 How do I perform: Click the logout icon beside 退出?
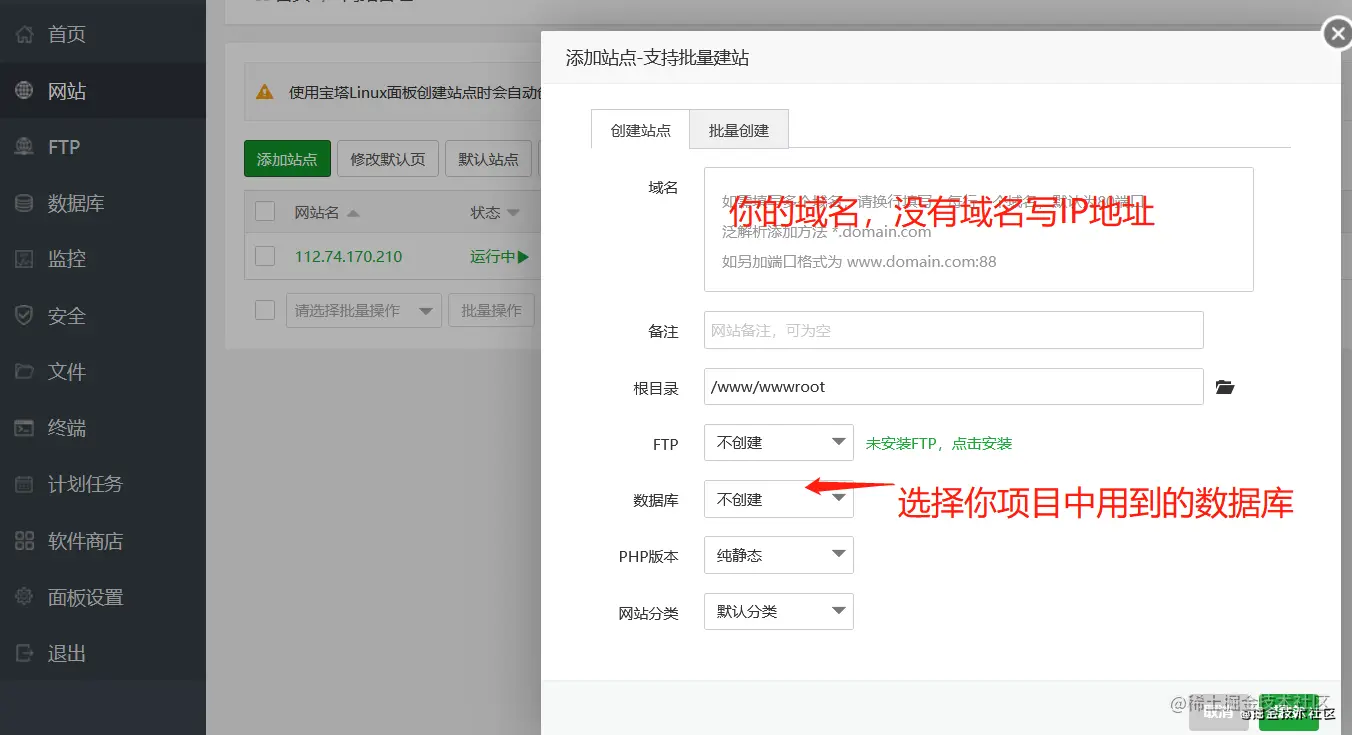click(x=25, y=653)
